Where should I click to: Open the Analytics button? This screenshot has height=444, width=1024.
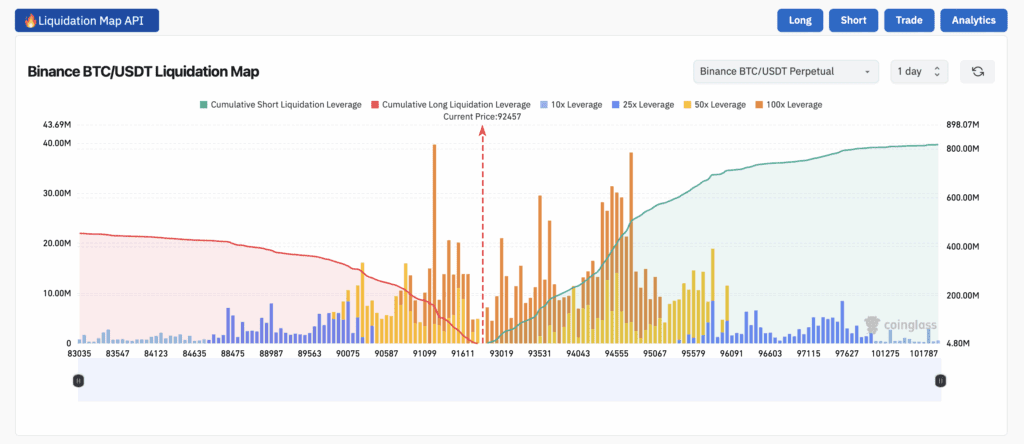click(974, 20)
